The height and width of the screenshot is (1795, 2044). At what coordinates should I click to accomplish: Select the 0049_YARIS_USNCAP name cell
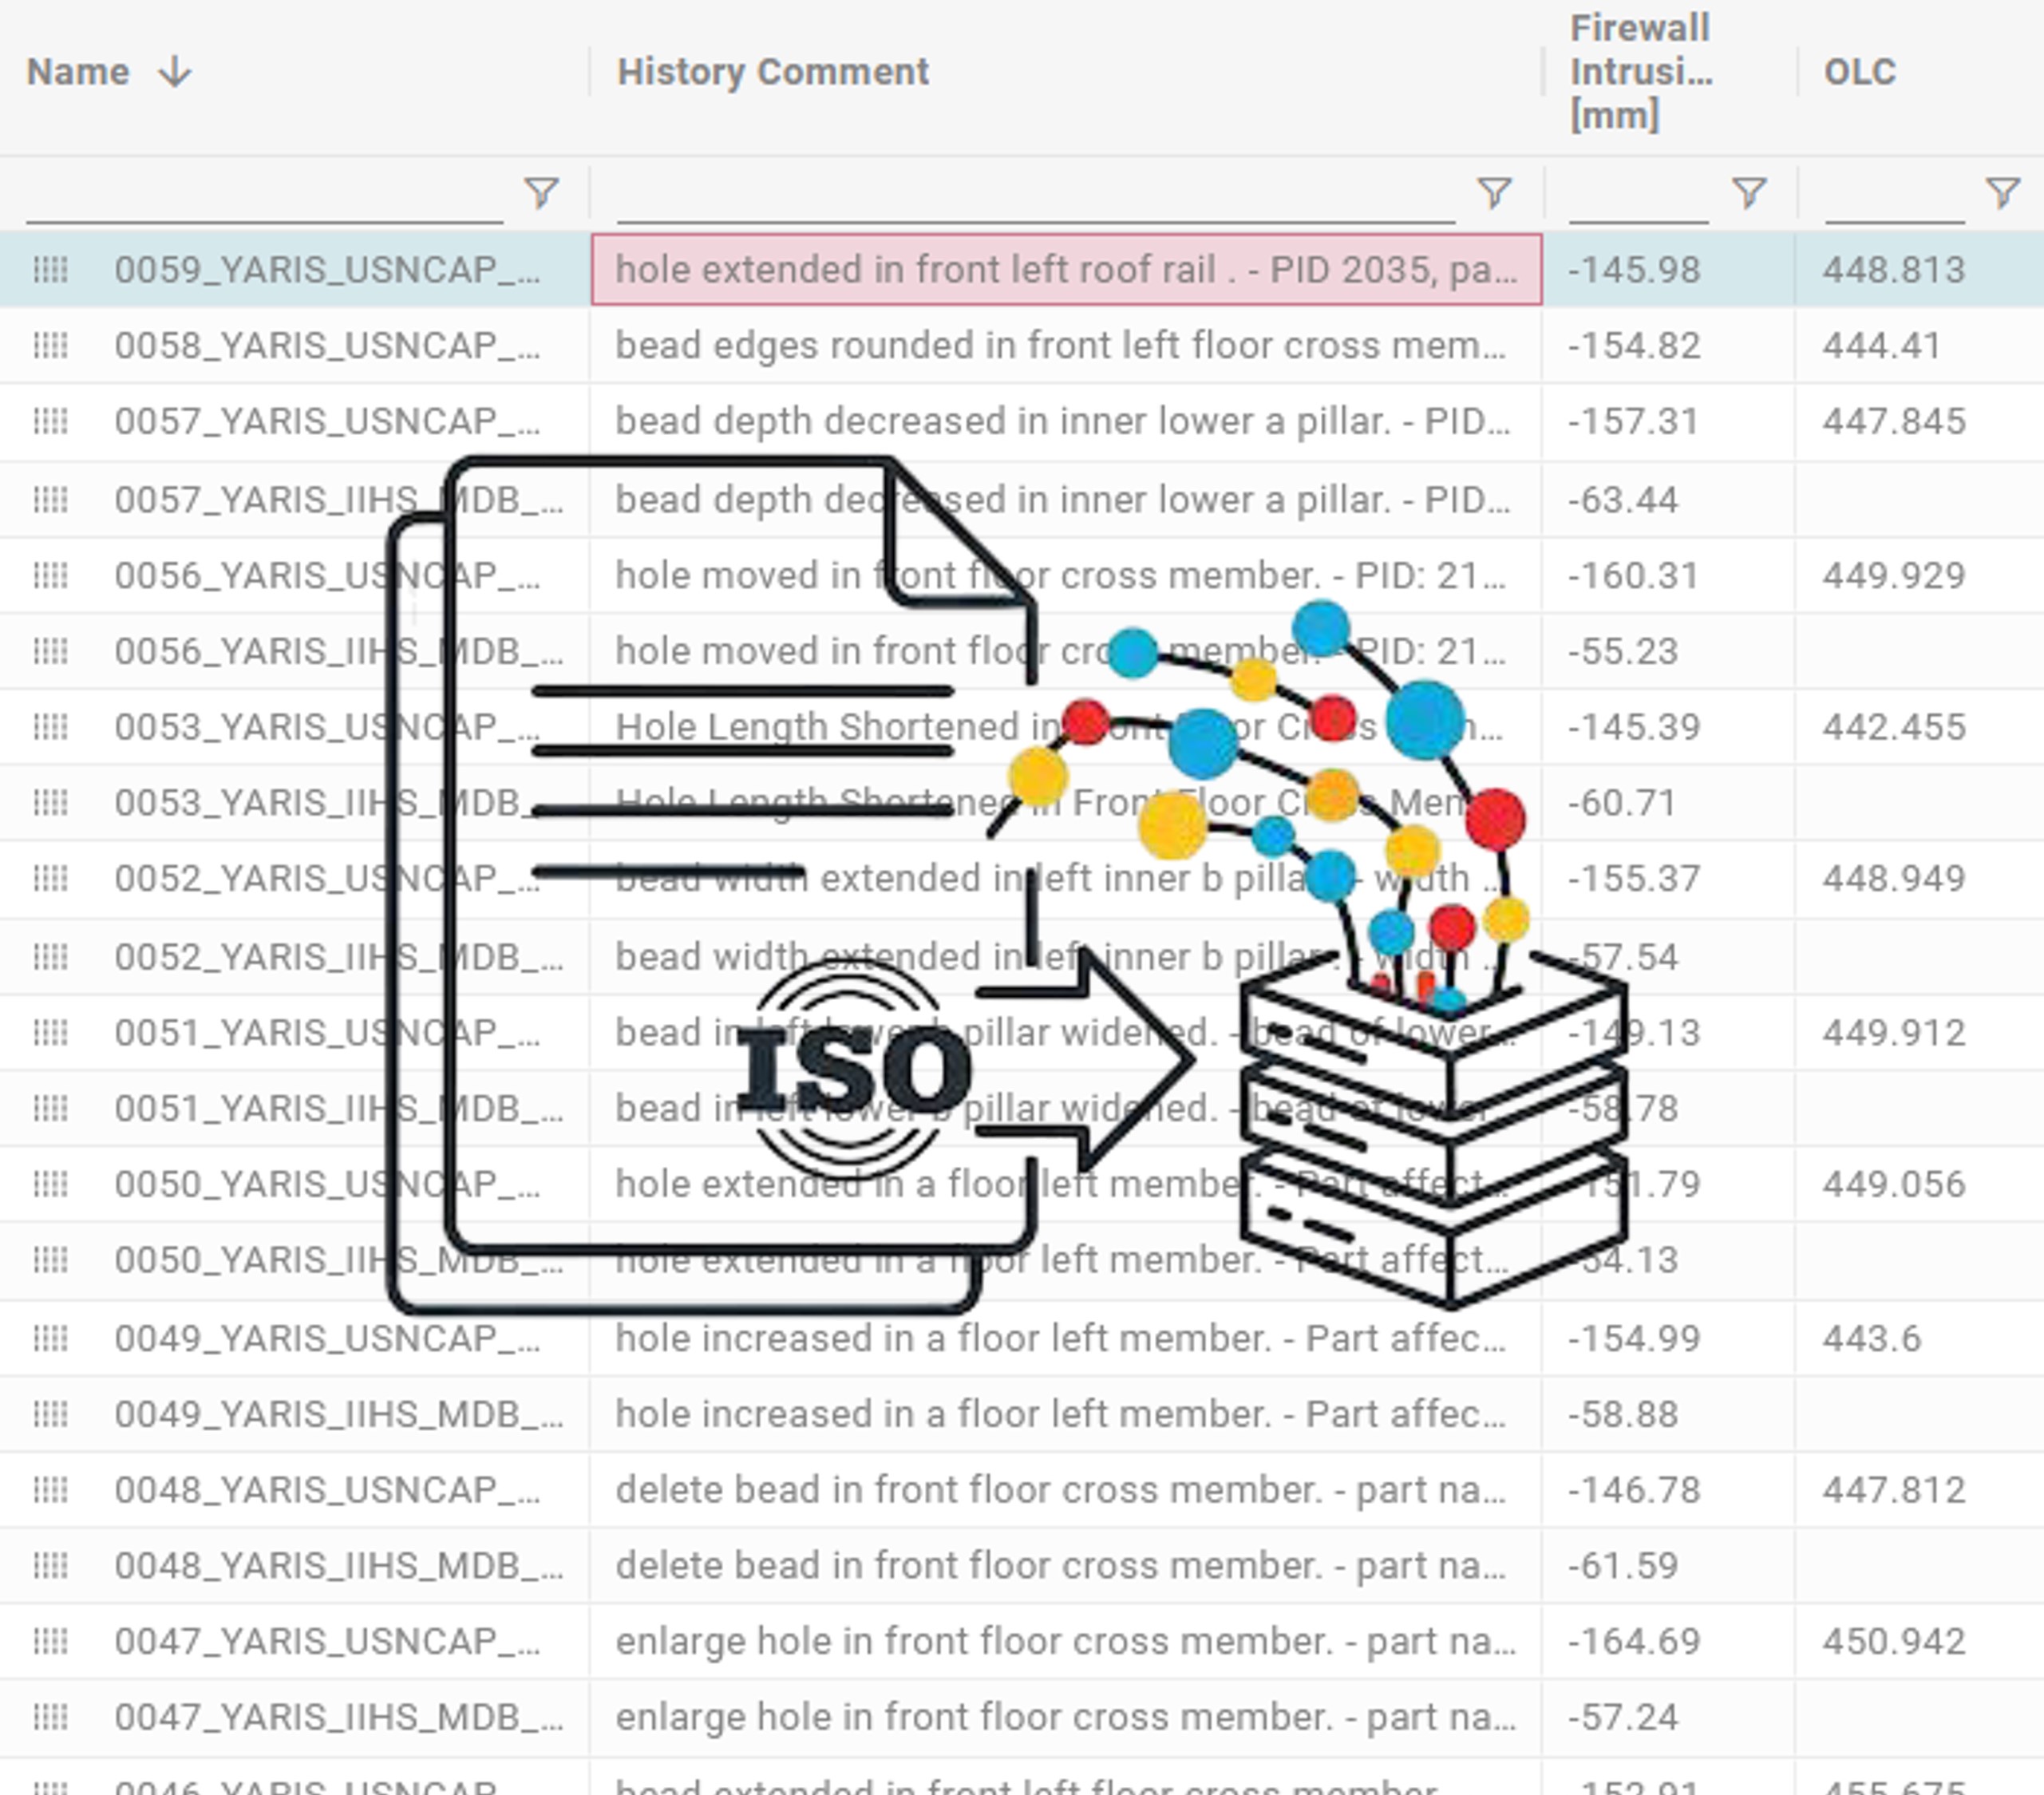(x=328, y=1338)
